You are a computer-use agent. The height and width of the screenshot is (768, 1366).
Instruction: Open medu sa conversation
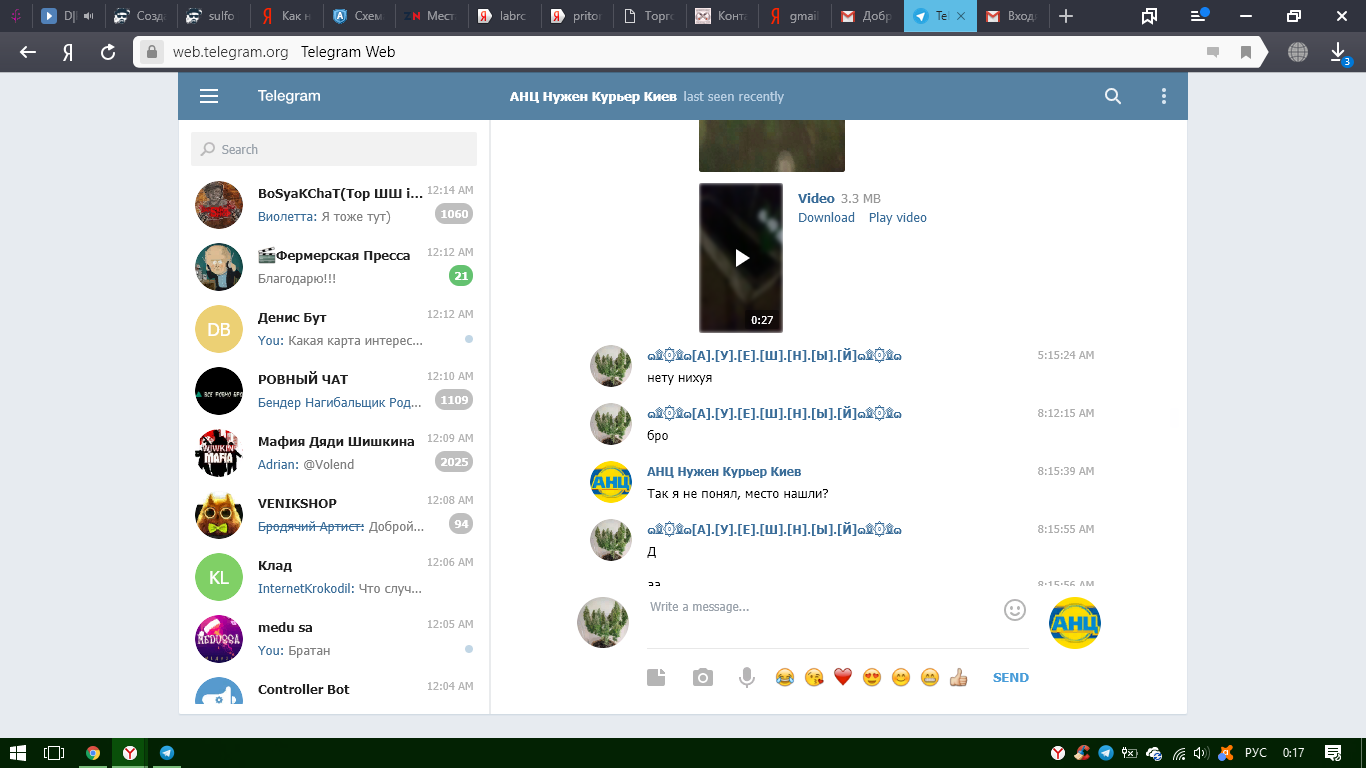pyautogui.click(x=334, y=639)
